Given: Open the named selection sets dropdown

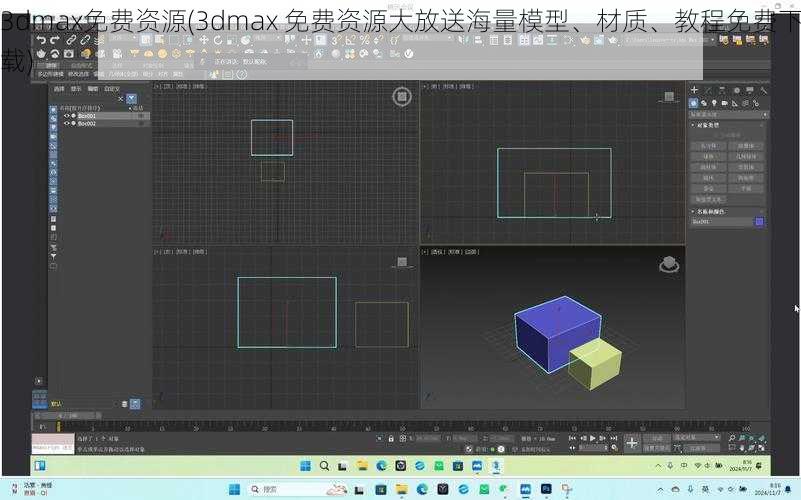Looking at the screenshot, I should [428, 39].
